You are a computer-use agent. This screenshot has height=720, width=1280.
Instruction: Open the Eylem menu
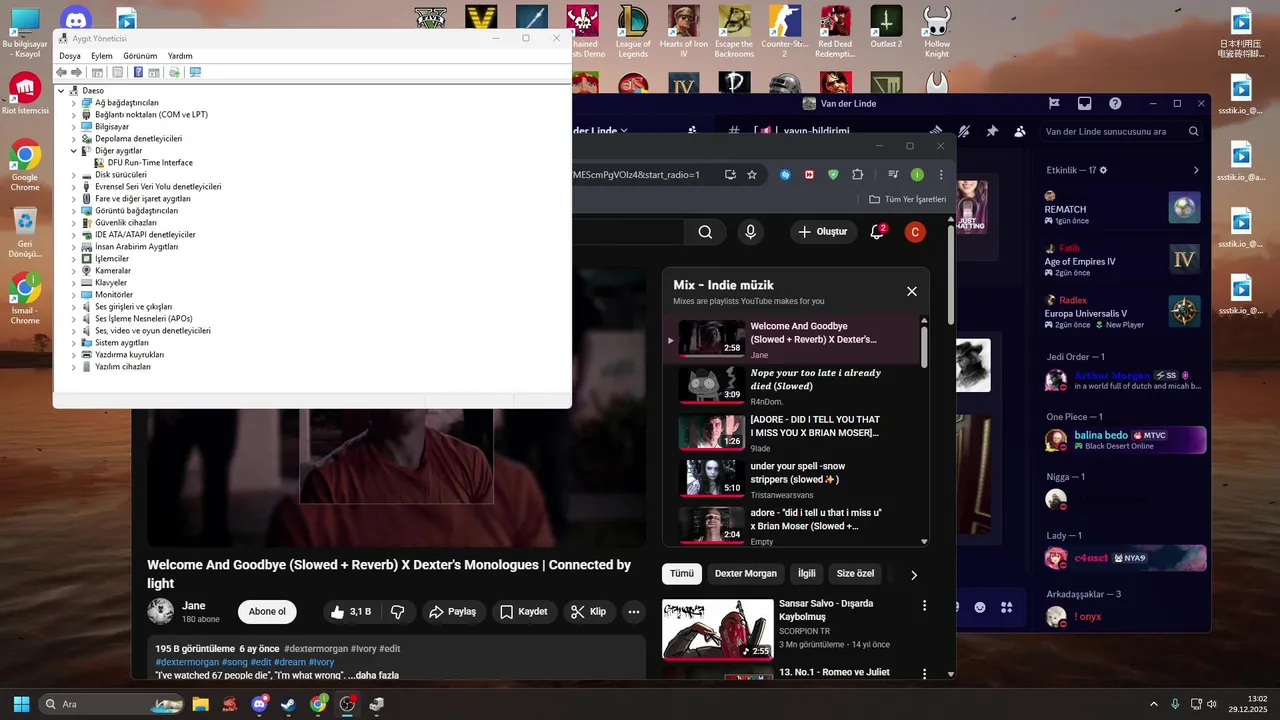tap(102, 56)
